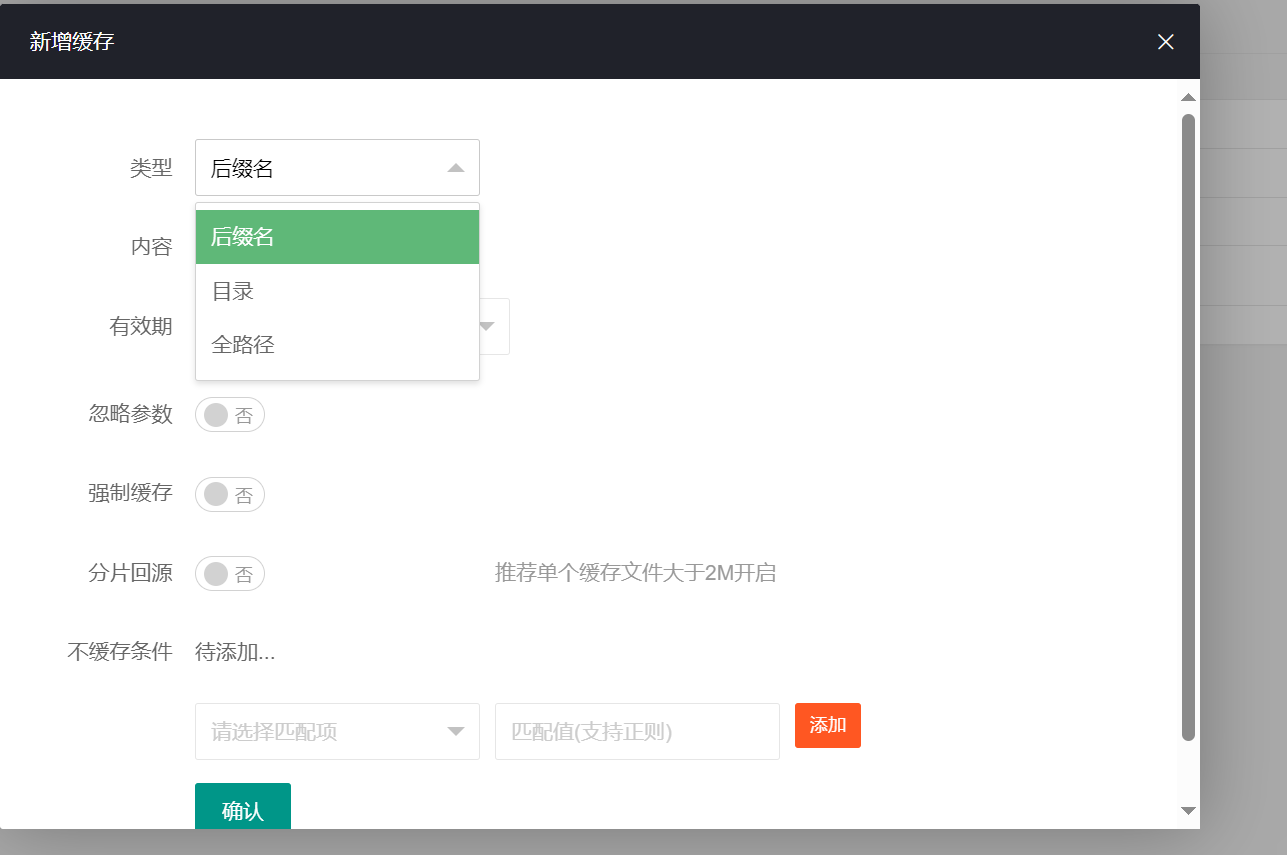Choose 全路径 in the type dropdown
Viewport: 1287px width, 855px height.
(x=337, y=344)
